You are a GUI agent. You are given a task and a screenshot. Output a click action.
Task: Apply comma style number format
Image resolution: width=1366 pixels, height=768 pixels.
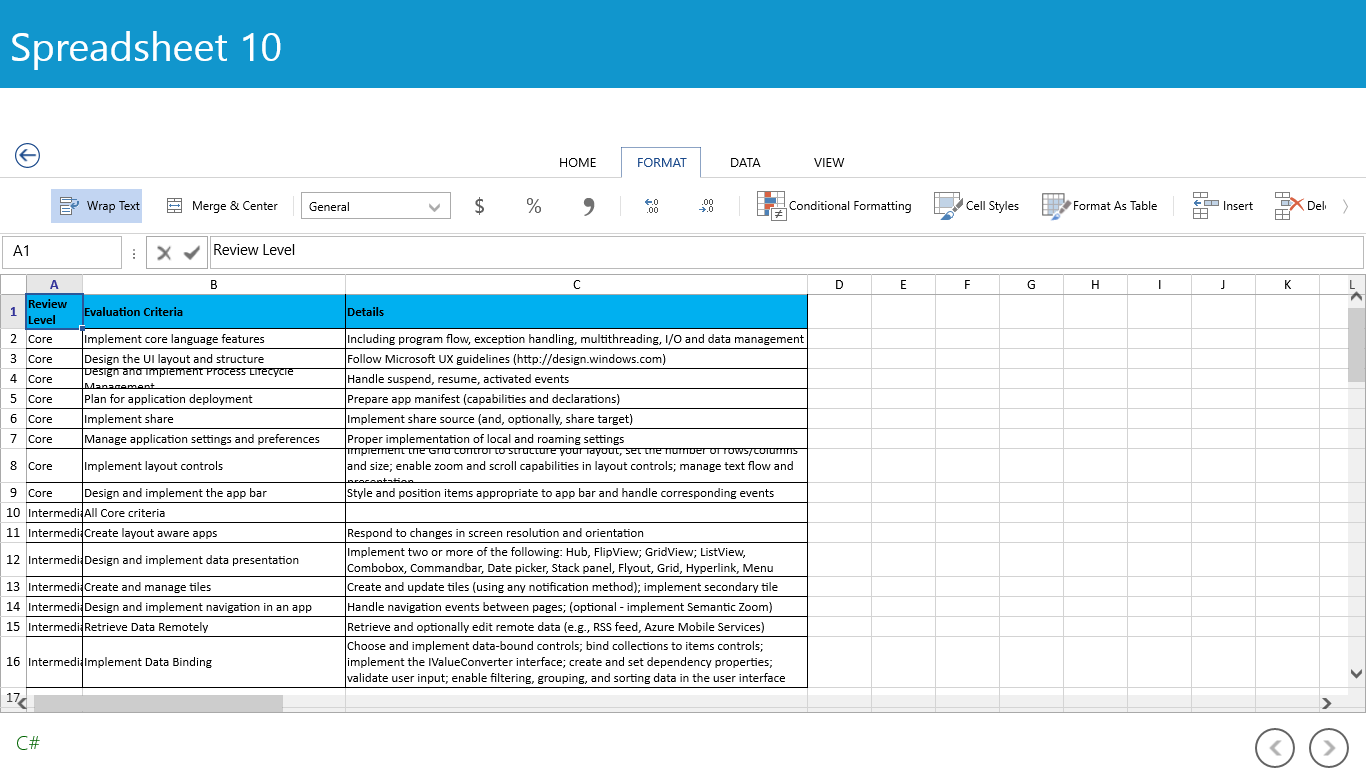(x=589, y=206)
